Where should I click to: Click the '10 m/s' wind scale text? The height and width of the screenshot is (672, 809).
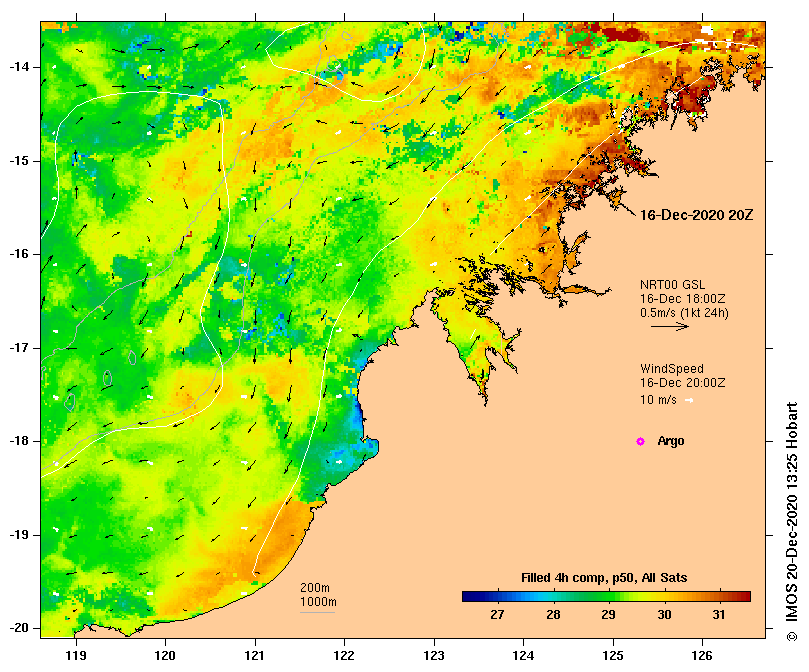coord(658,400)
